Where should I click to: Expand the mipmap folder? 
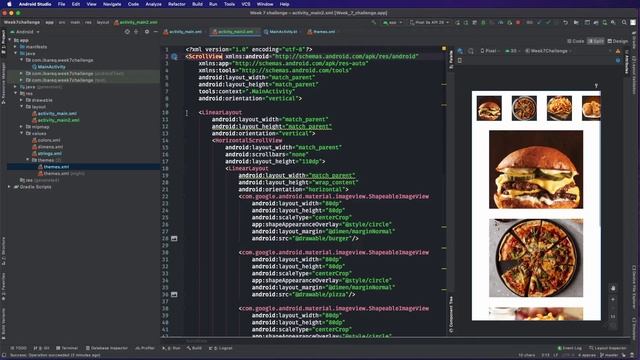click(x=22, y=127)
